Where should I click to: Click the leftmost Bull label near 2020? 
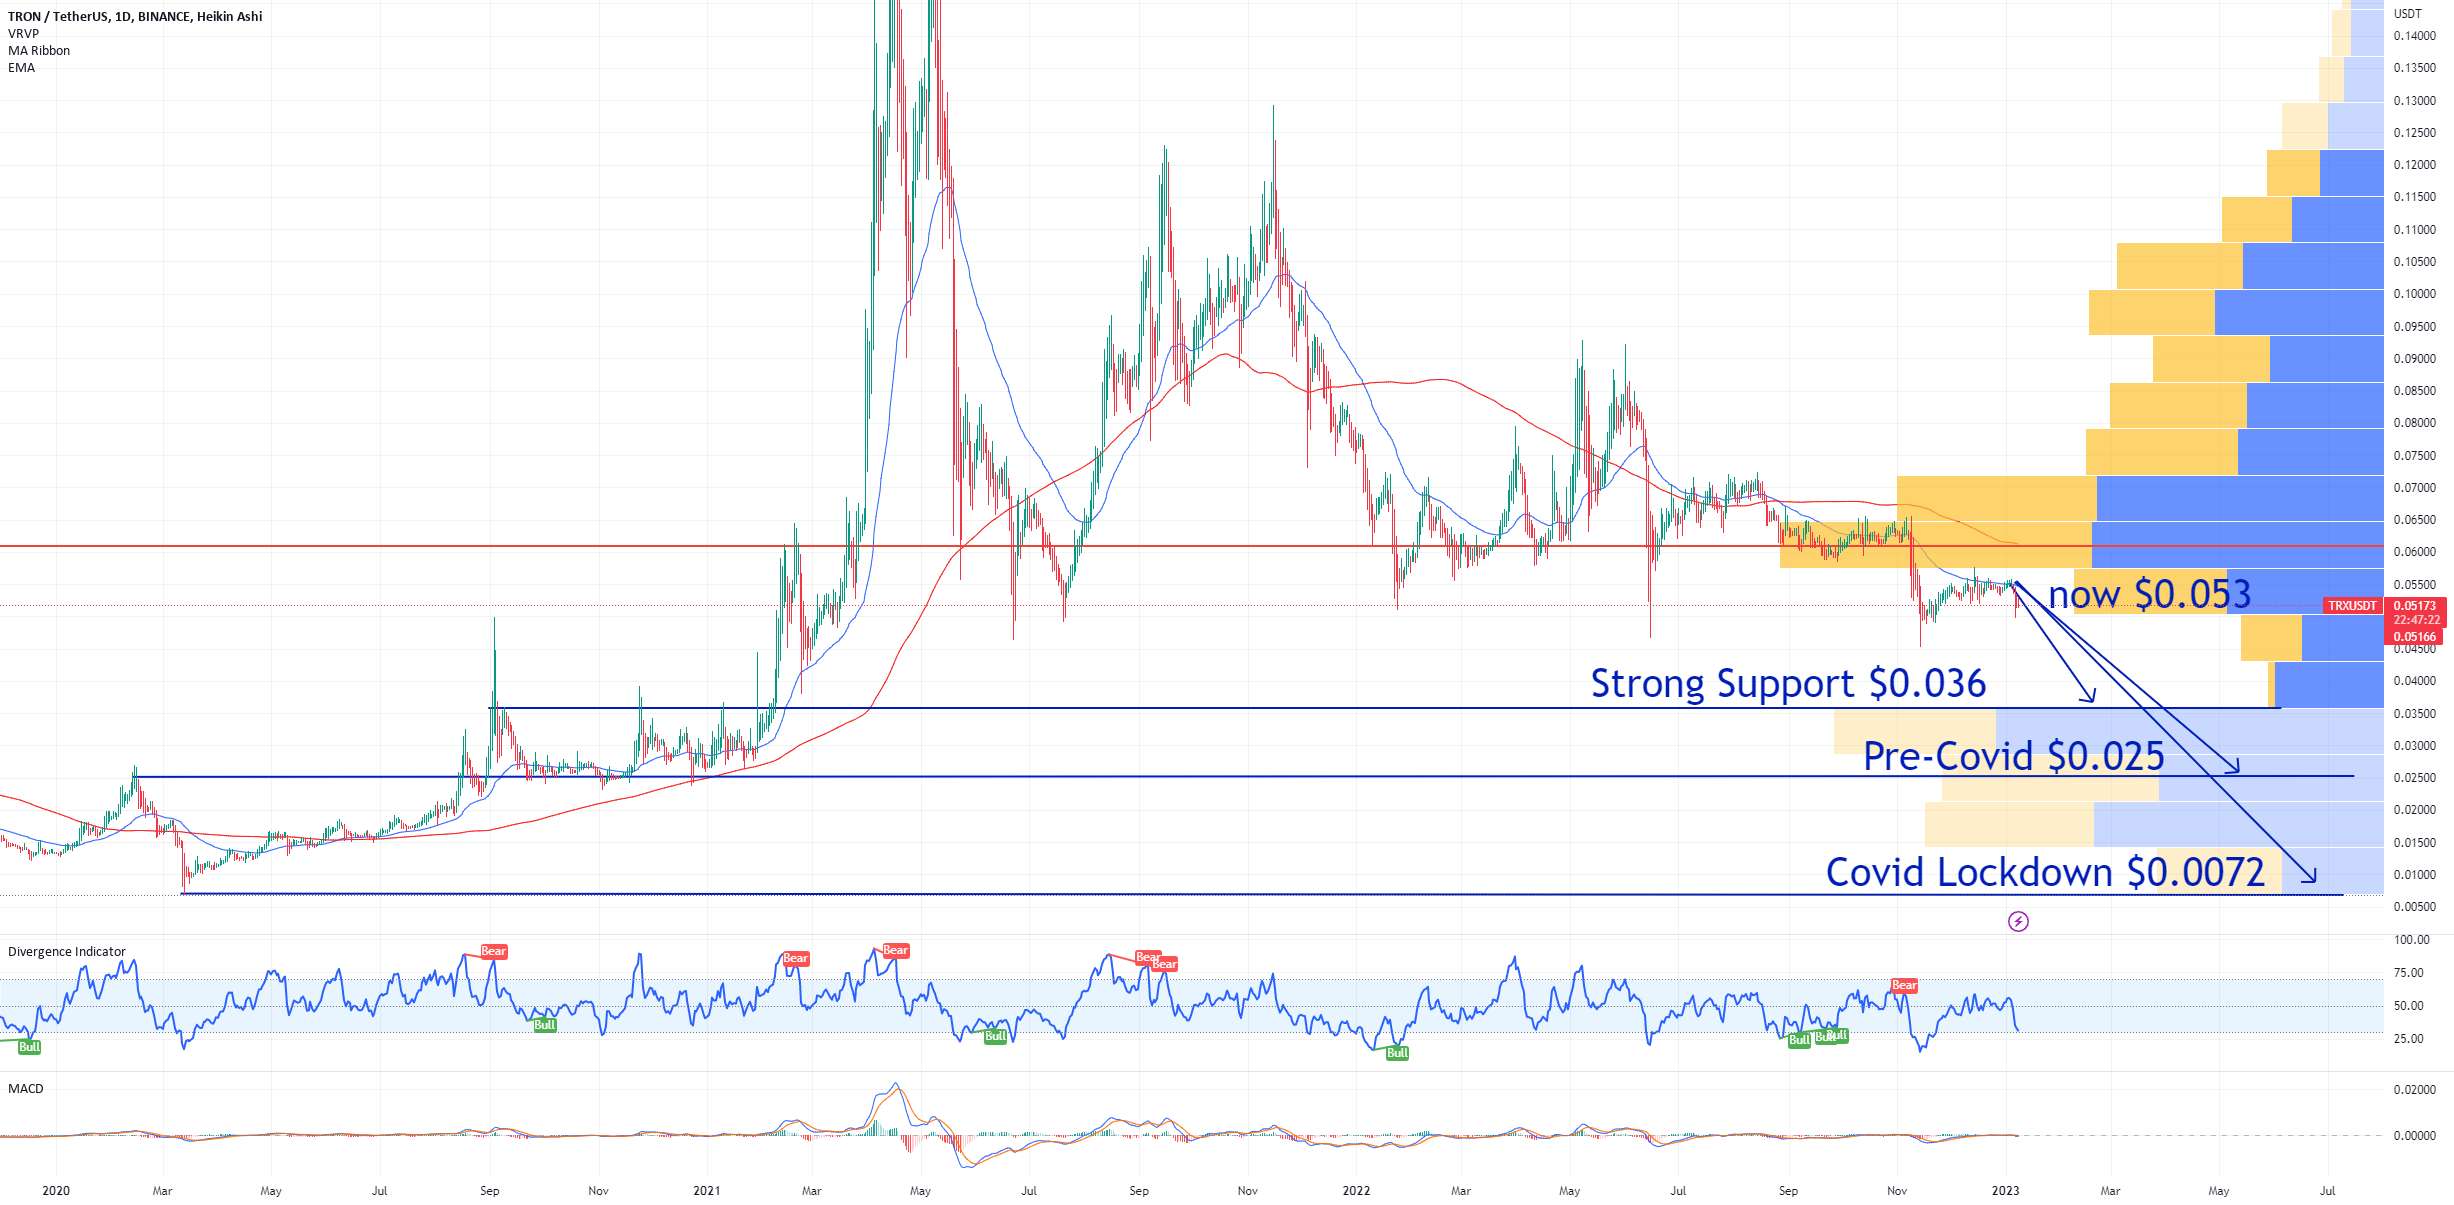click(29, 1047)
